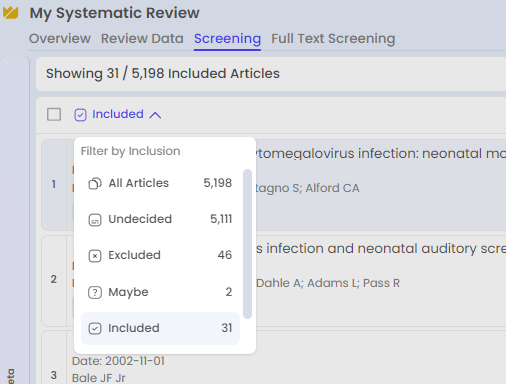Click the All Articles stacked pages icon
The height and width of the screenshot is (384, 506).
point(95,183)
